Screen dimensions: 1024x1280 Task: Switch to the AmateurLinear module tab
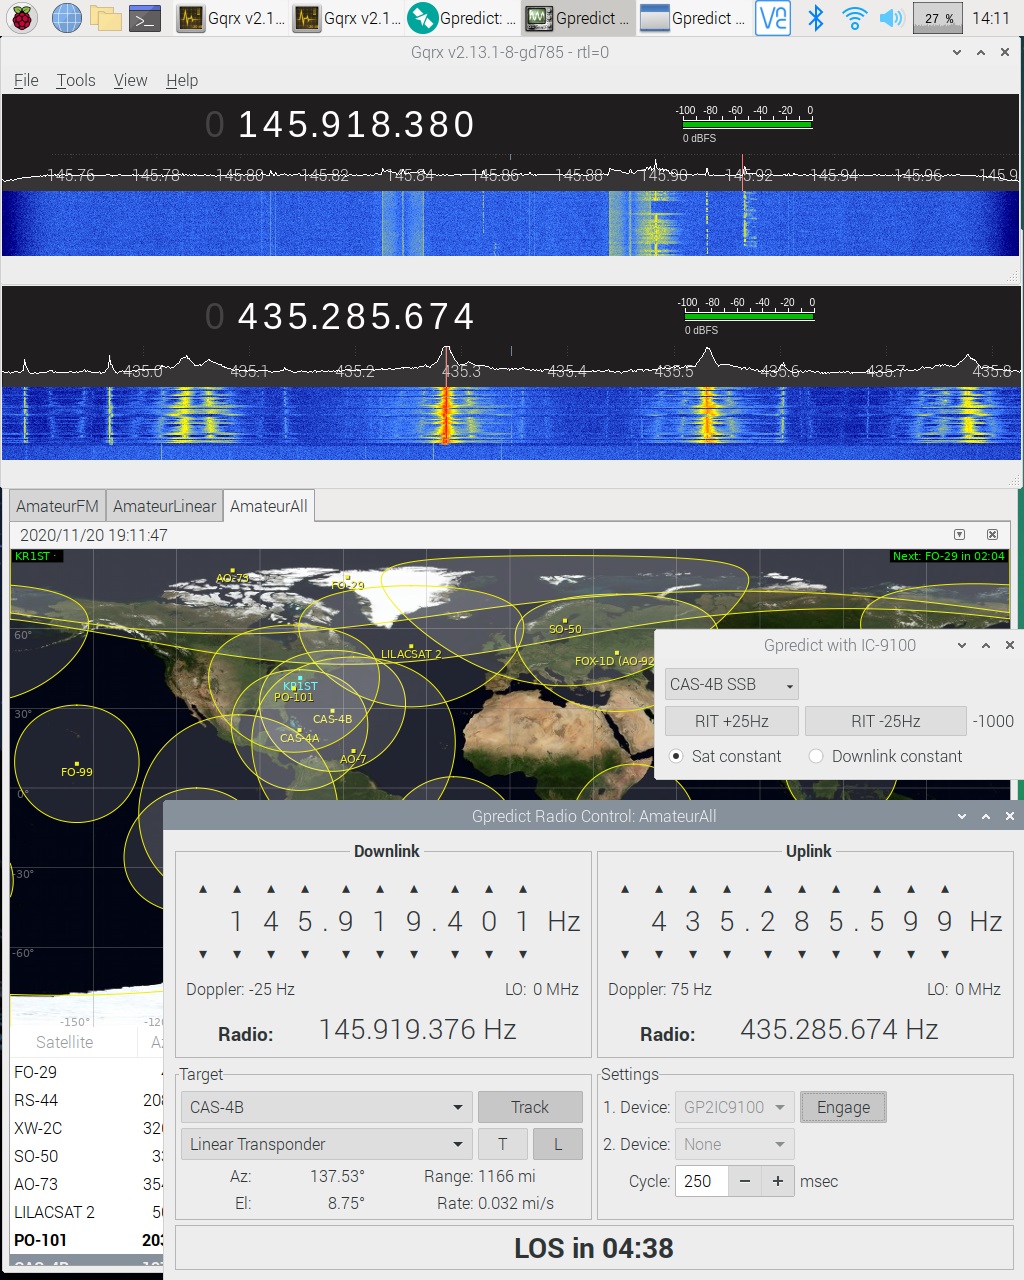164,506
